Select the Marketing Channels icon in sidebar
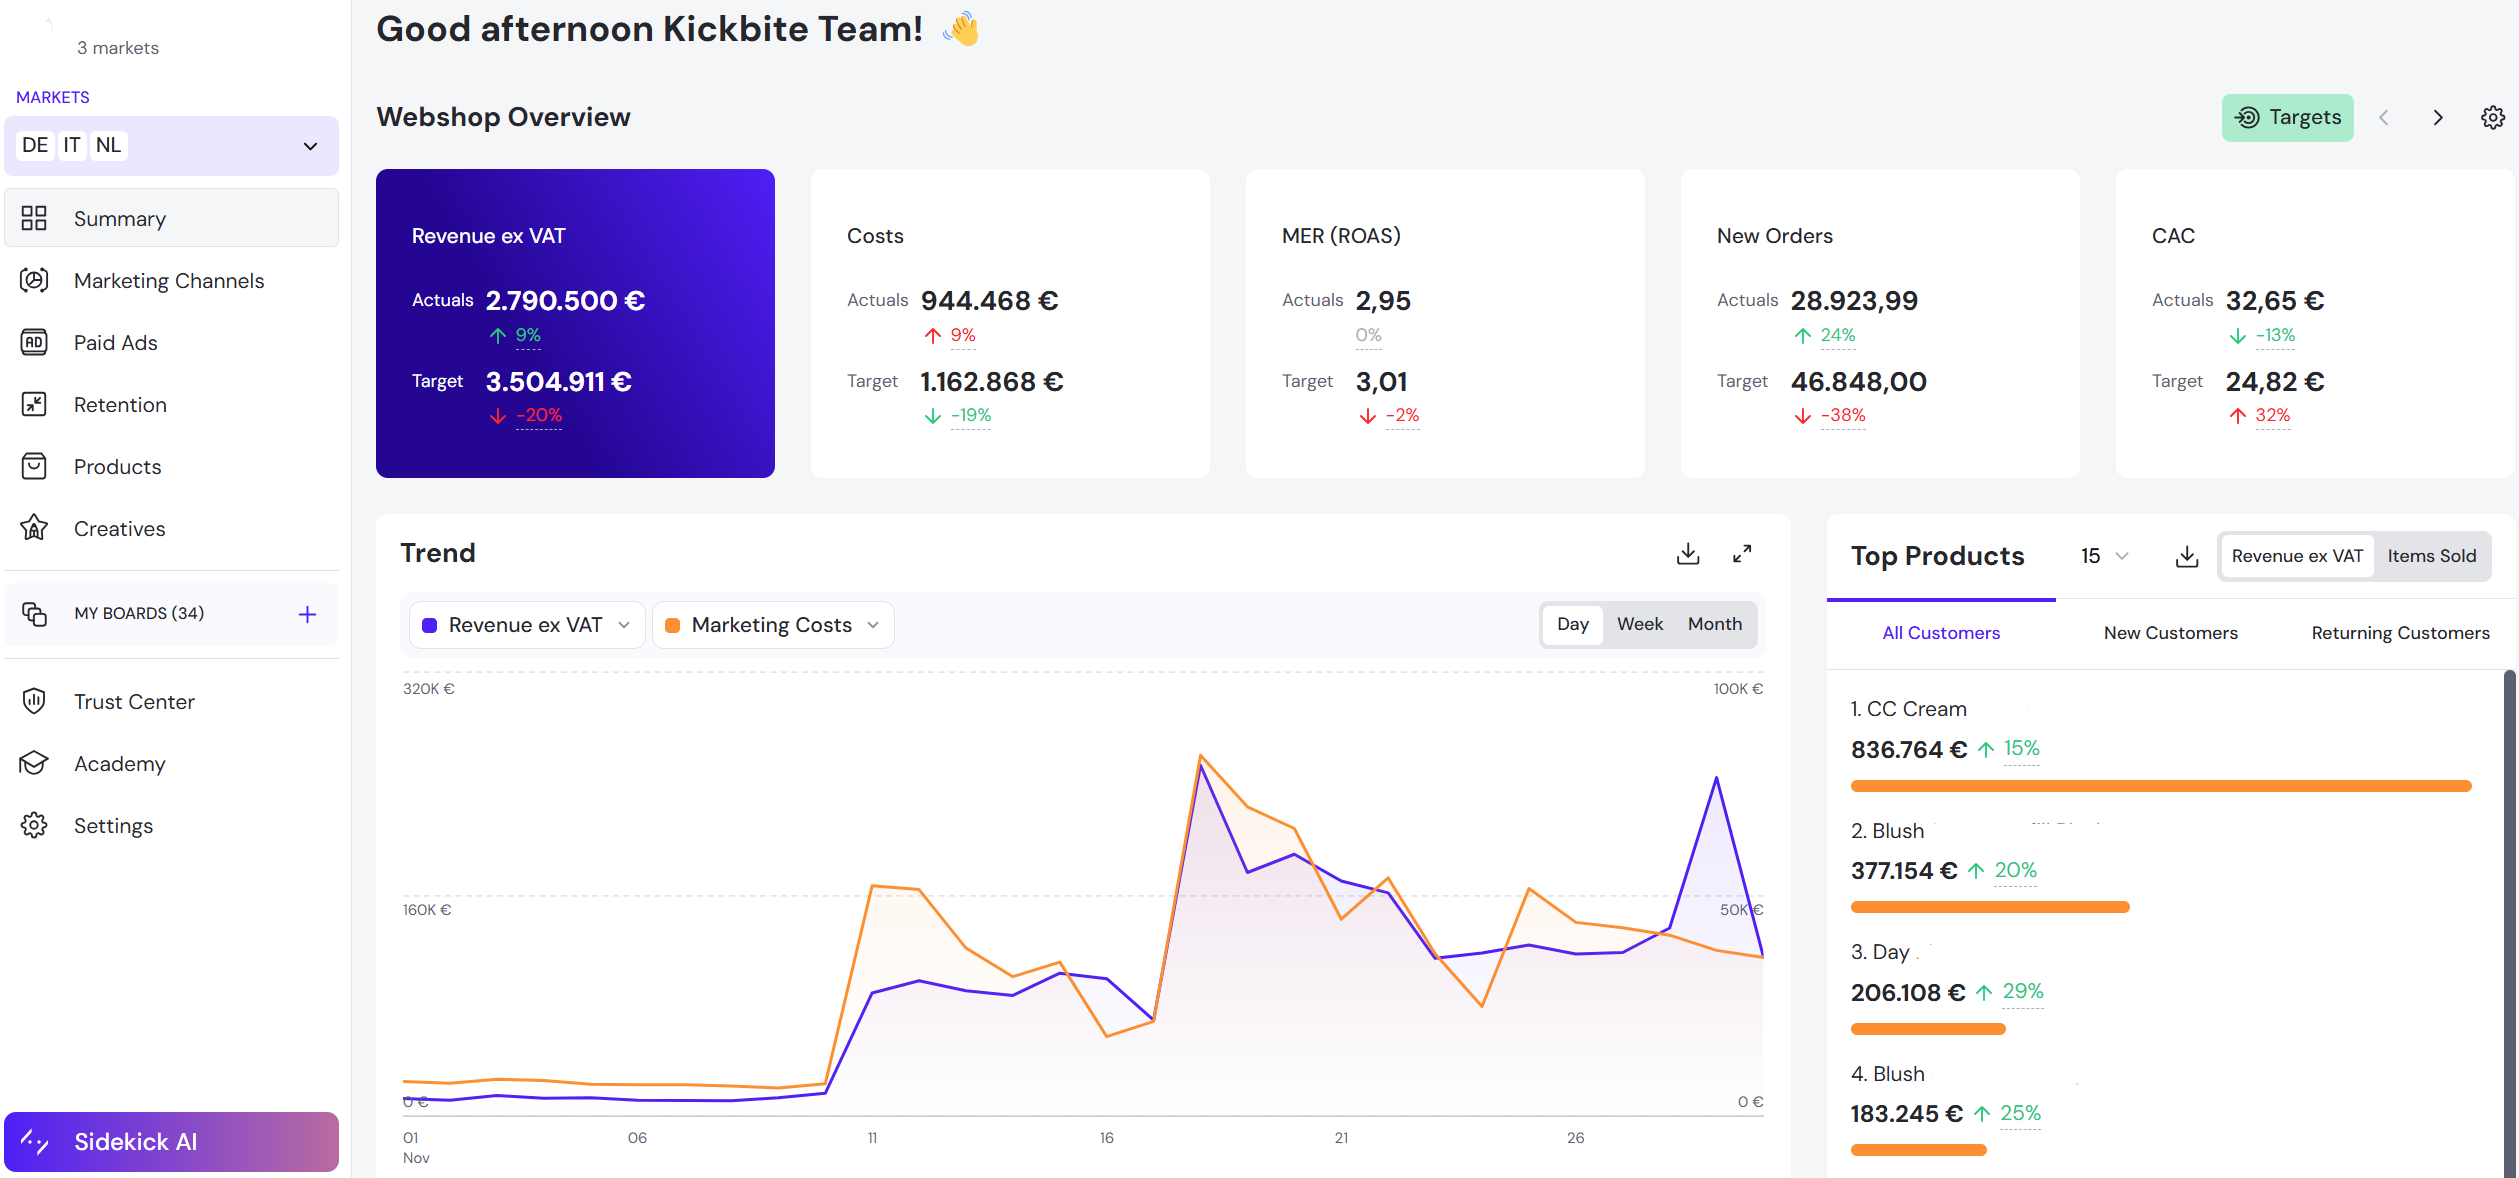This screenshot has height=1178, width=2519. click(34, 280)
